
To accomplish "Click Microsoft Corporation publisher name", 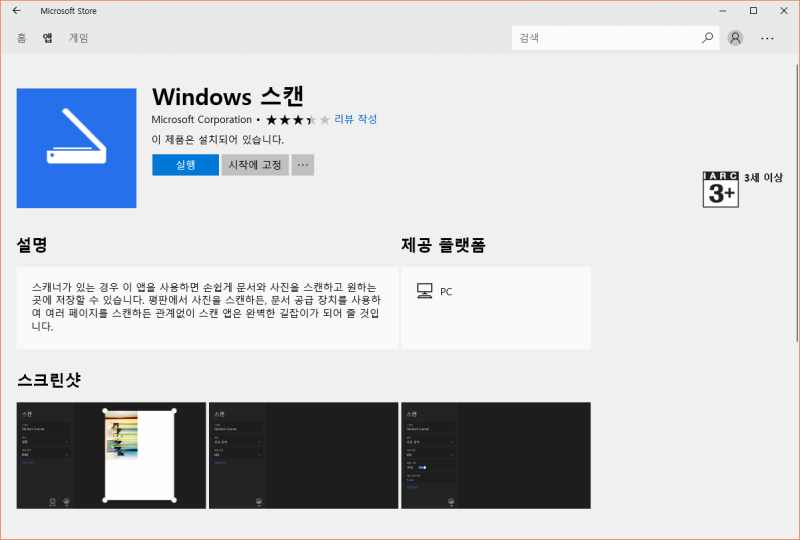I will [202, 119].
